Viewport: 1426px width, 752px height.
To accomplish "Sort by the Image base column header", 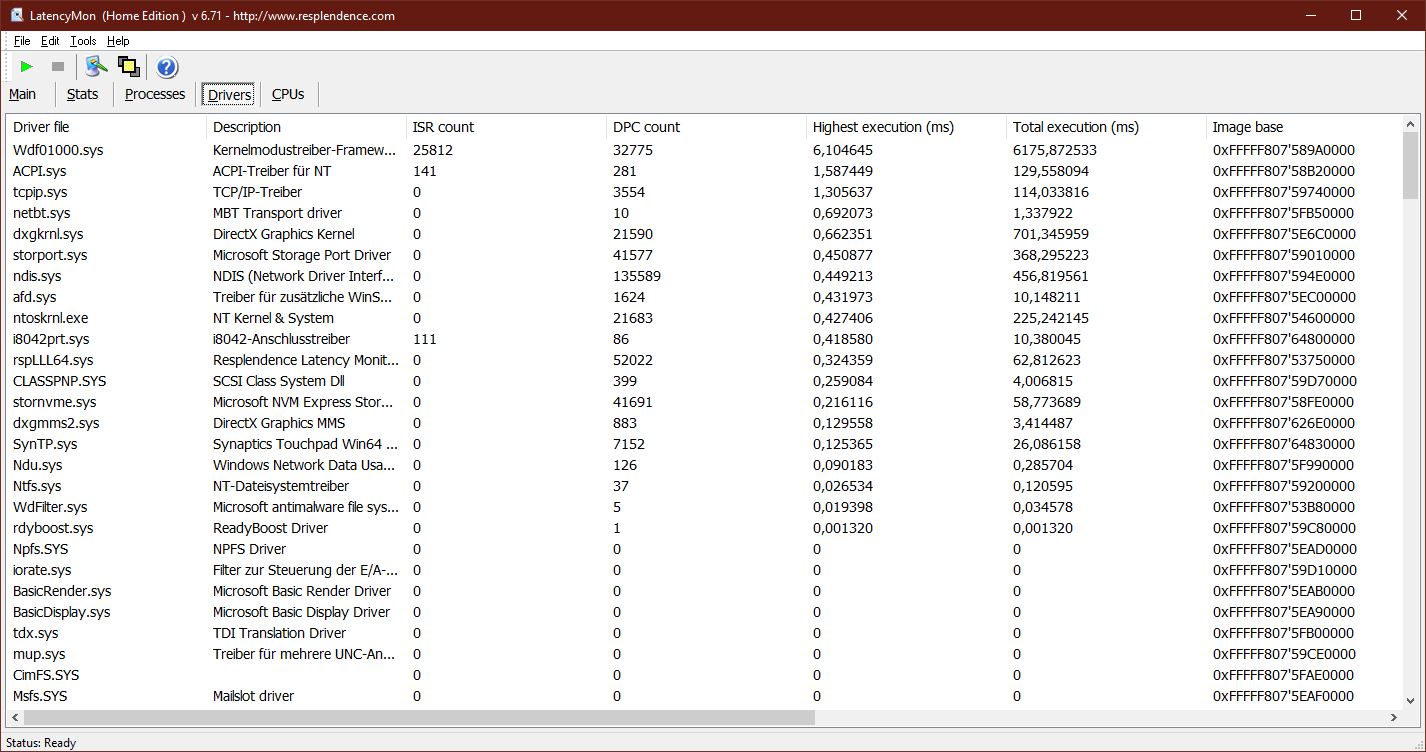I will (1304, 127).
